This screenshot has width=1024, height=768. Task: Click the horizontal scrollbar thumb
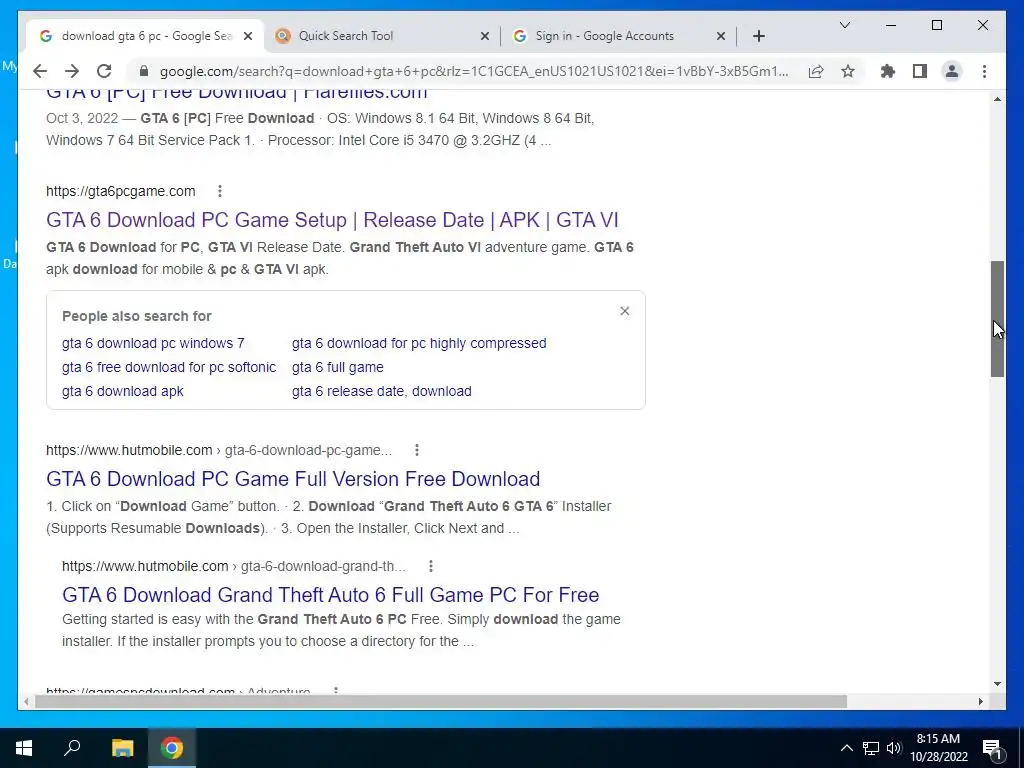click(441, 701)
